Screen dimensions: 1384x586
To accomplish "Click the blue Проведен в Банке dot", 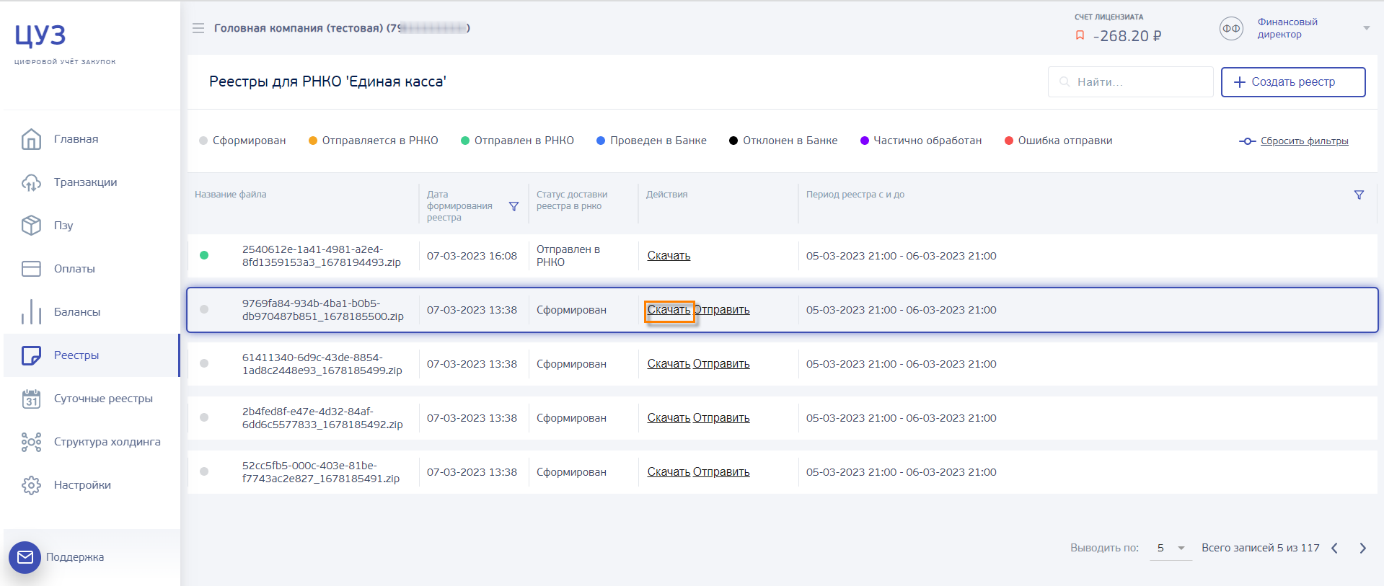I will (600, 141).
